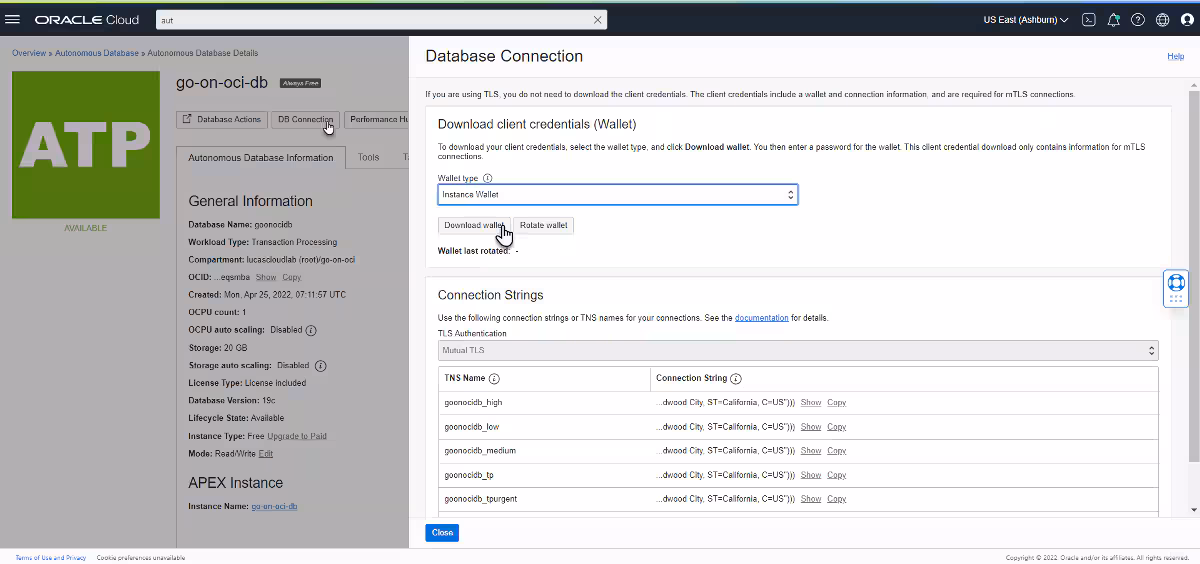
Task: Copy the goonocidb_high connection string
Action: coord(836,403)
